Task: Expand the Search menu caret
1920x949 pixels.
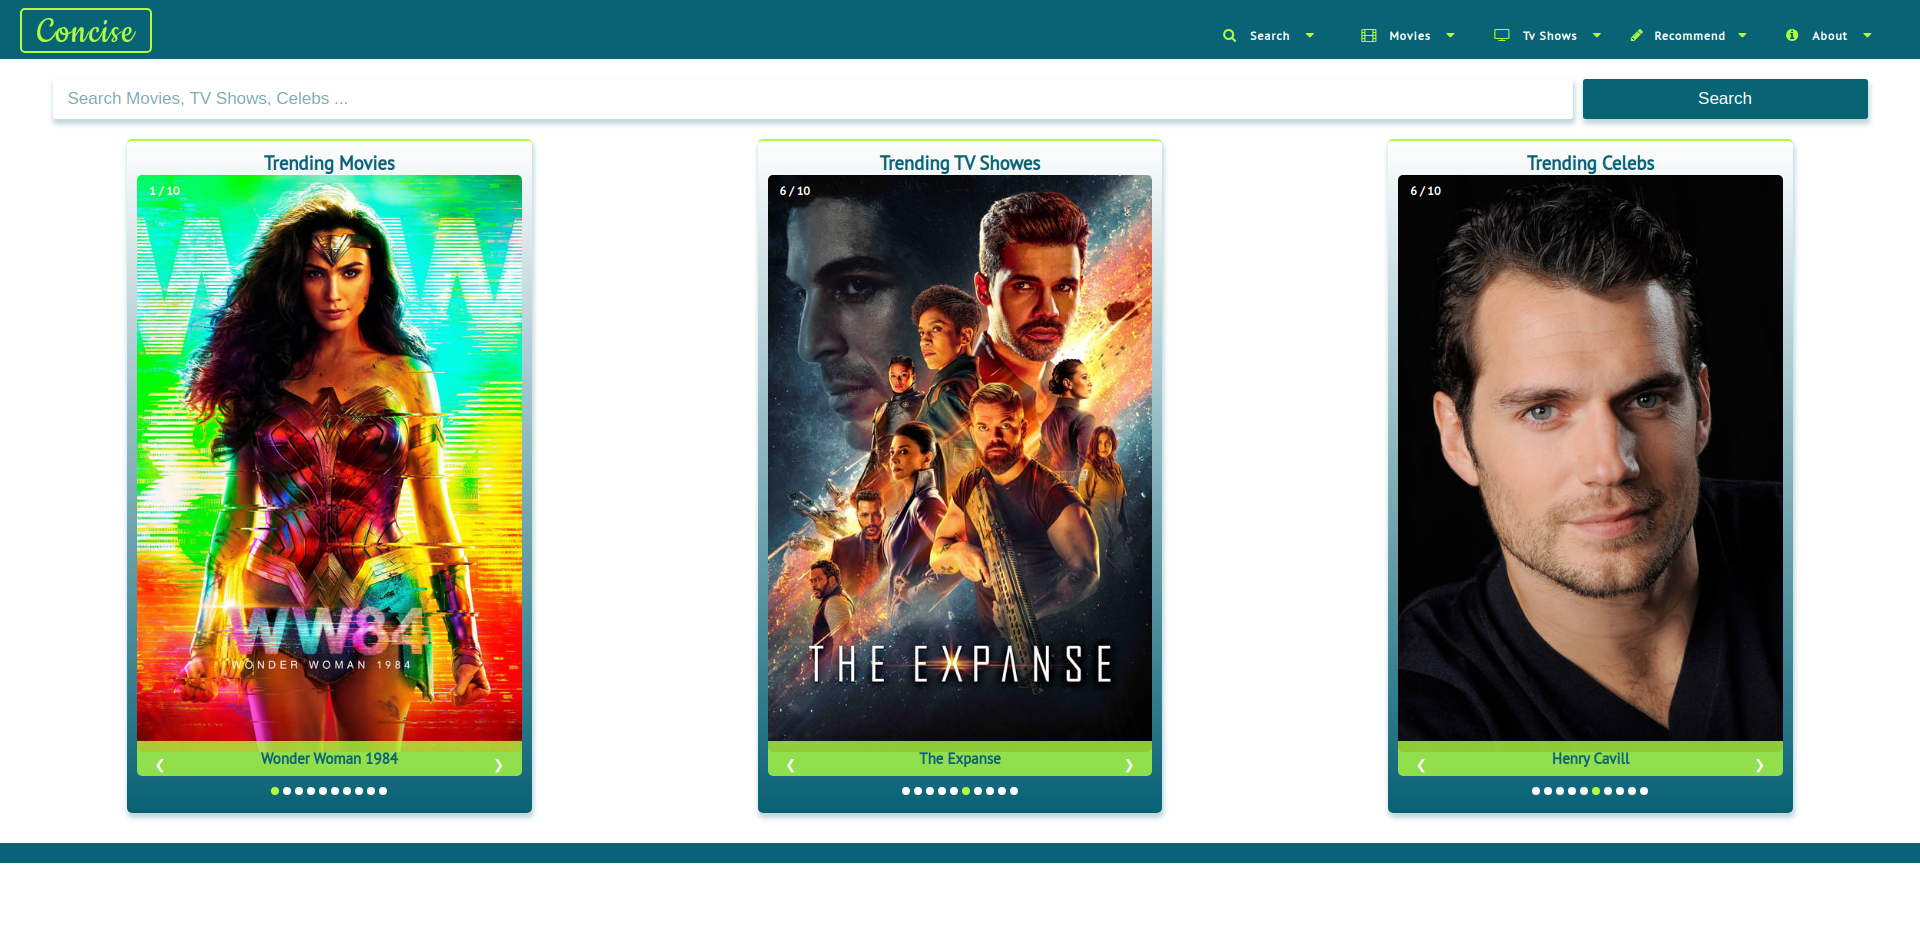Action: click(1310, 35)
